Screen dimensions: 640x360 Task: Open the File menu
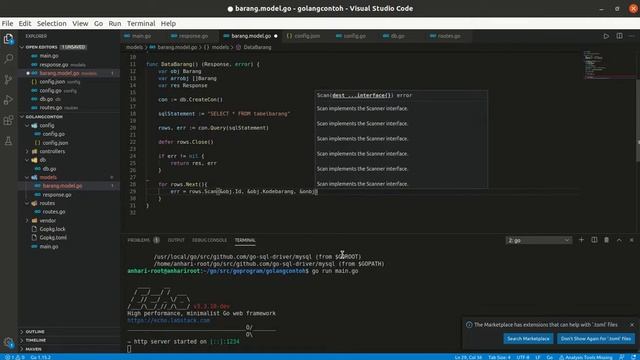(x=7, y=23)
